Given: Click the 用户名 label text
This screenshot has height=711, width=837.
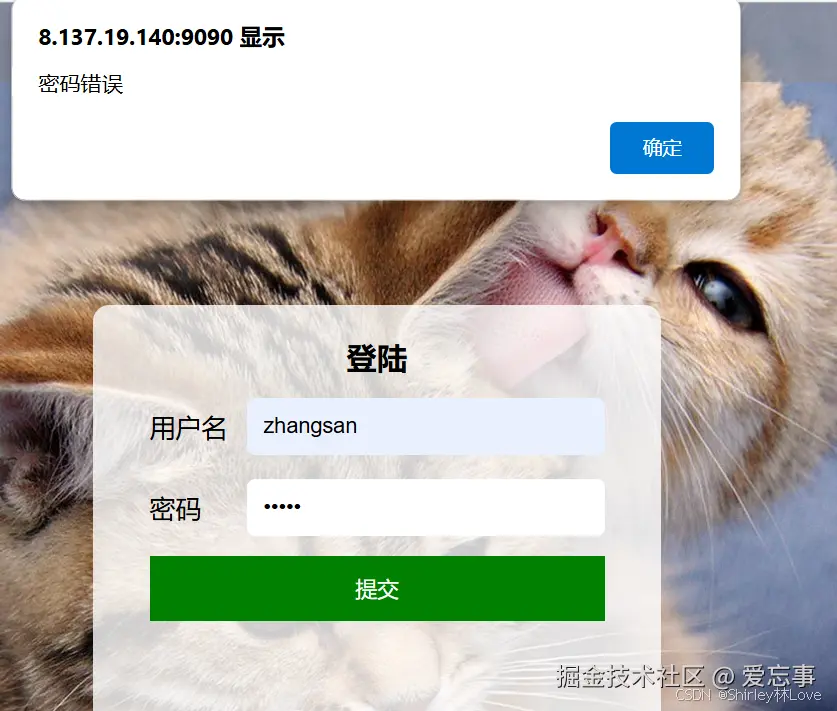Looking at the screenshot, I should (188, 428).
